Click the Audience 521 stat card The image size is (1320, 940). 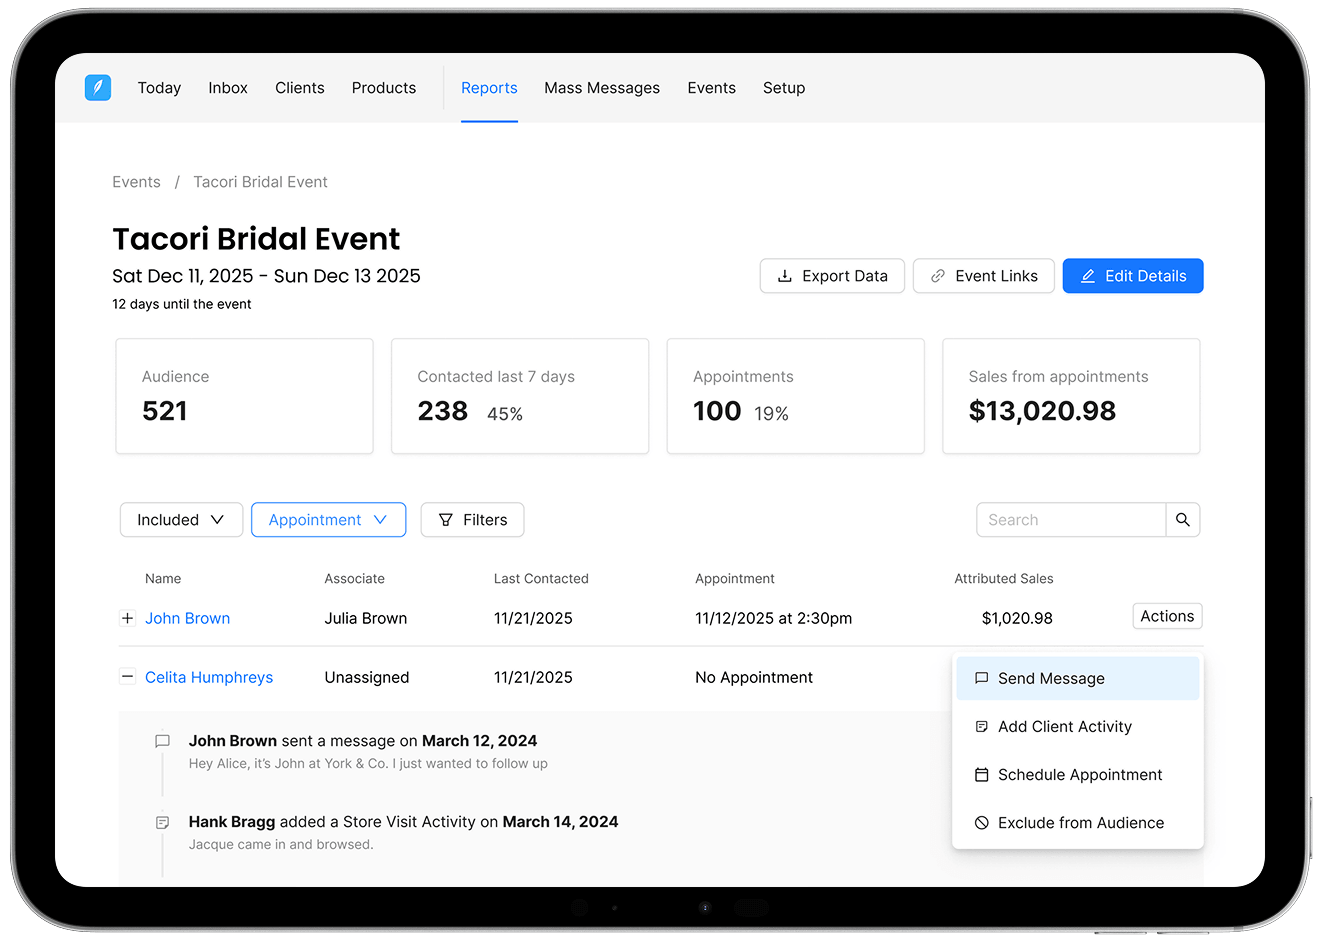click(x=245, y=396)
